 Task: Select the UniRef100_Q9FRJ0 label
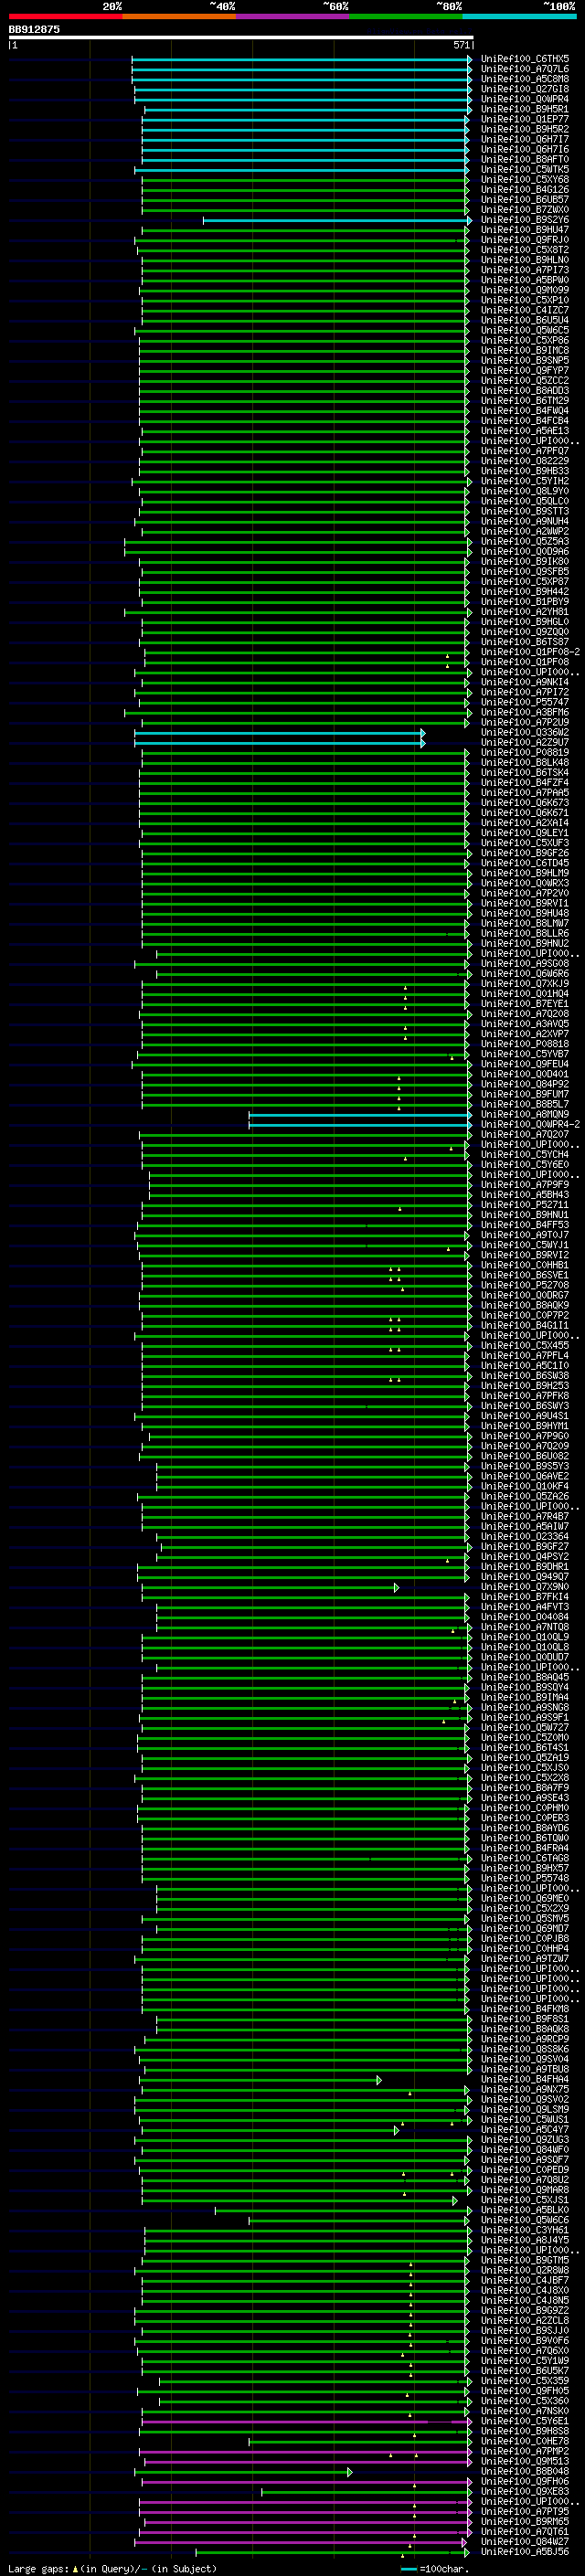click(525, 240)
